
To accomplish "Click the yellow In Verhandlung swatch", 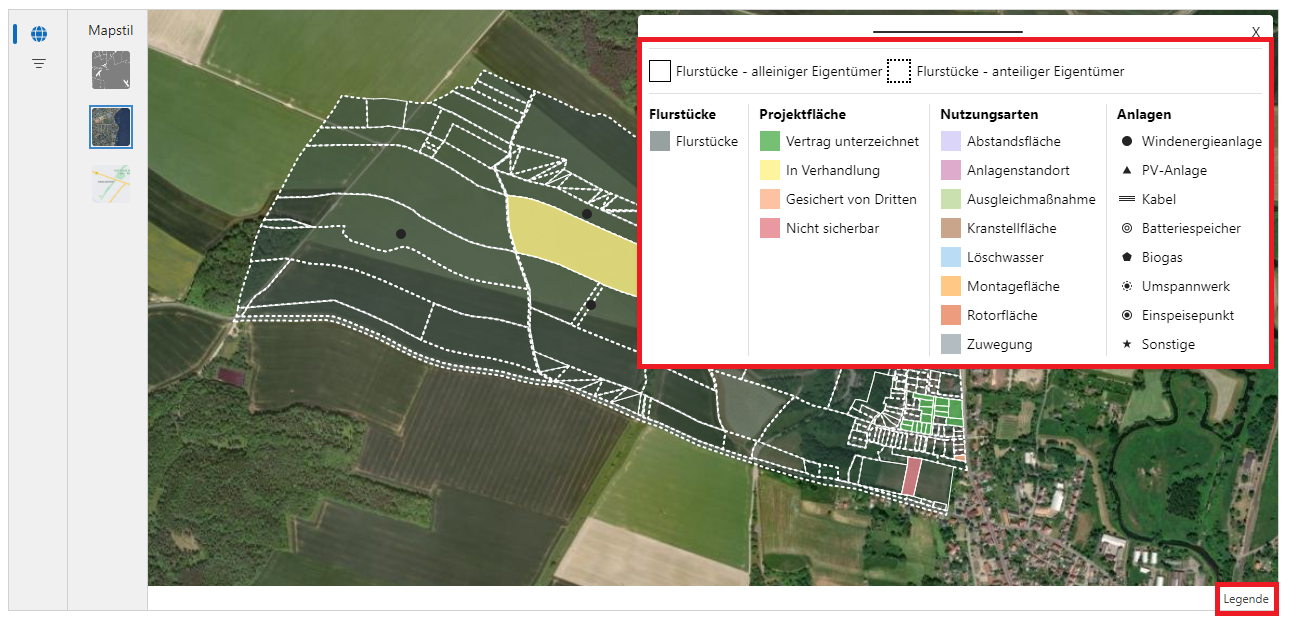I will pyautogui.click(x=769, y=171).
